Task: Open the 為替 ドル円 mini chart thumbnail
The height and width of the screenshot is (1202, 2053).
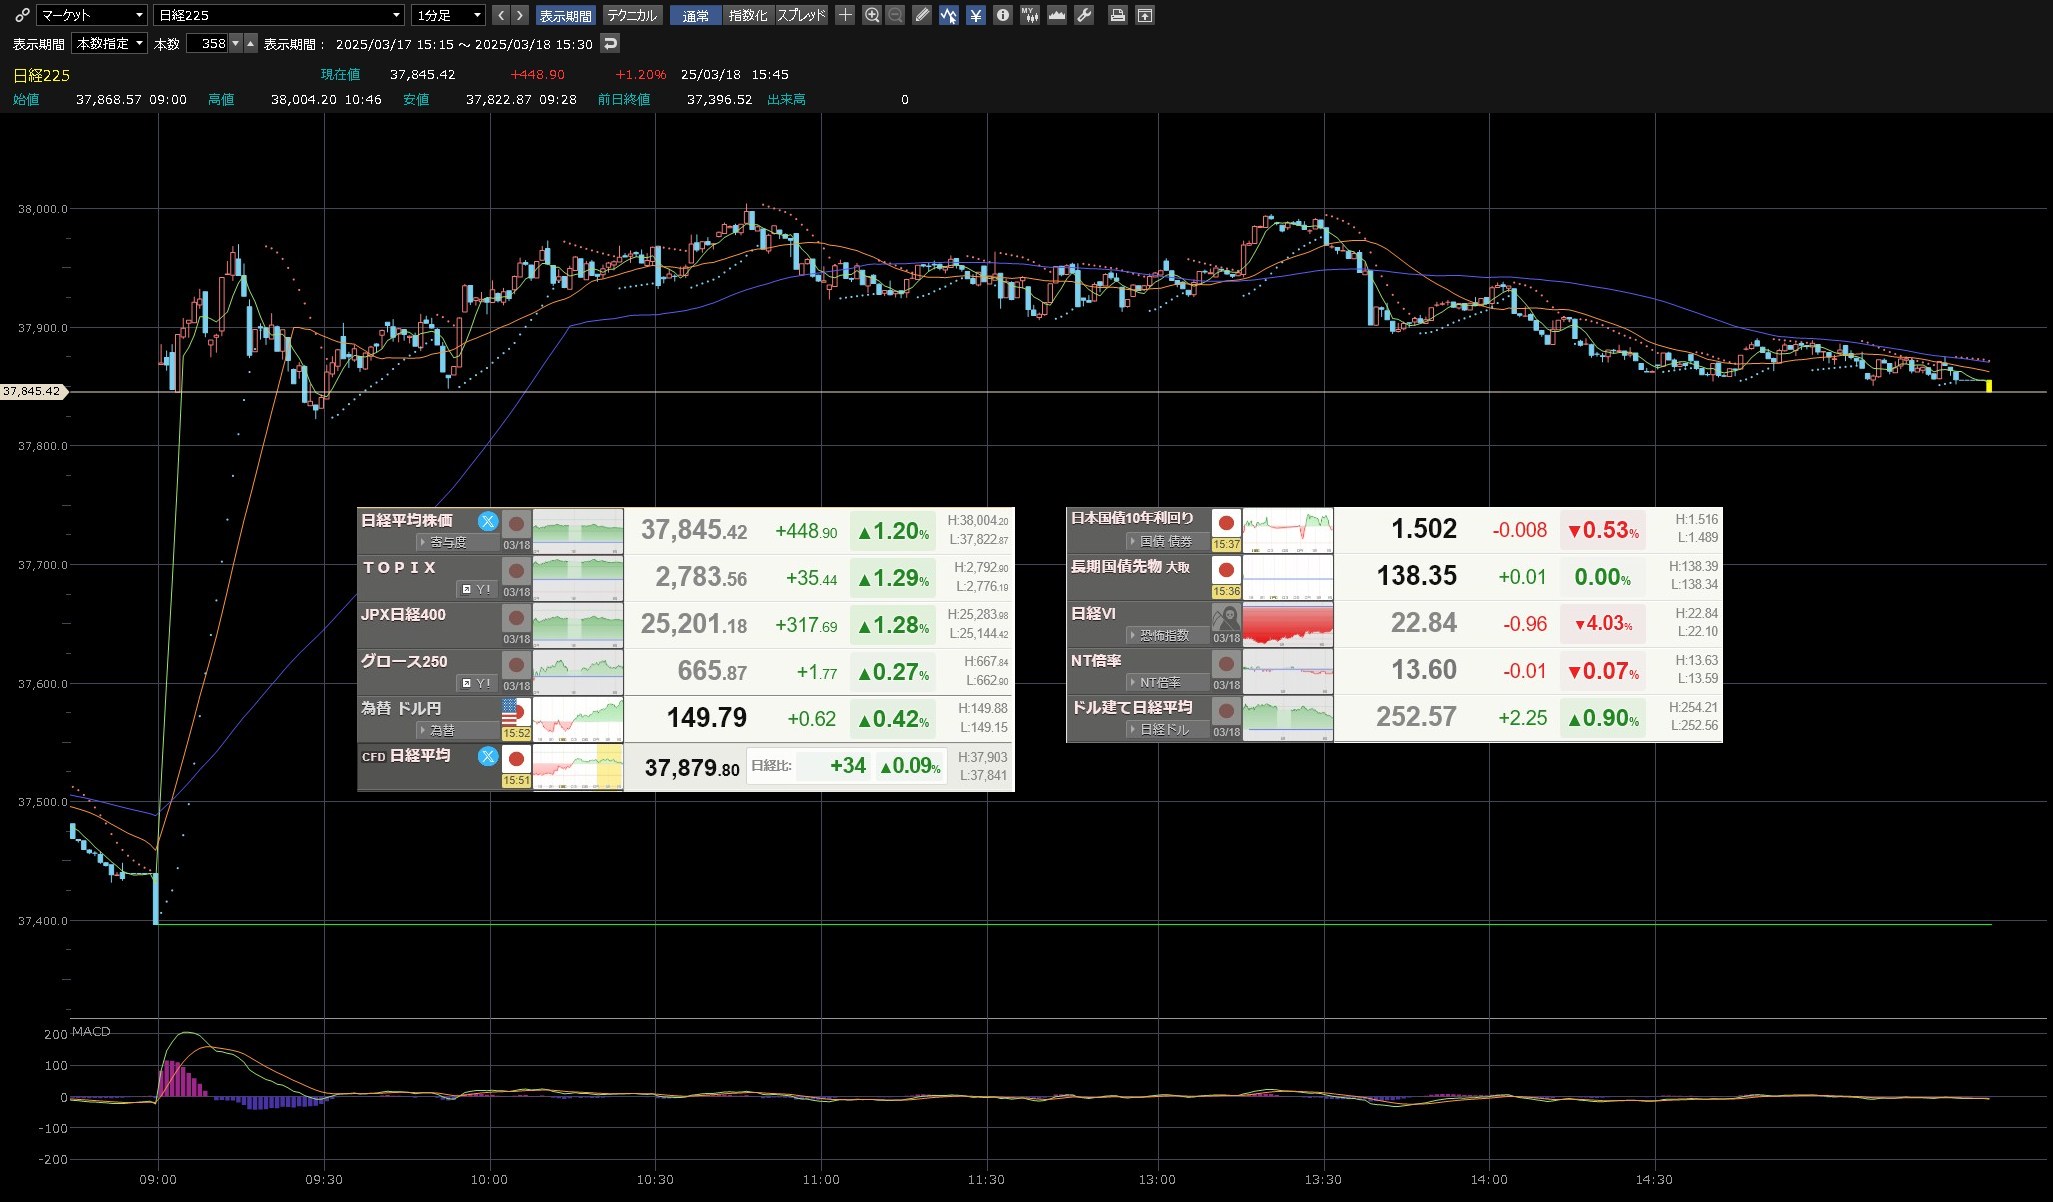Action: pyautogui.click(x=578, y=719)
